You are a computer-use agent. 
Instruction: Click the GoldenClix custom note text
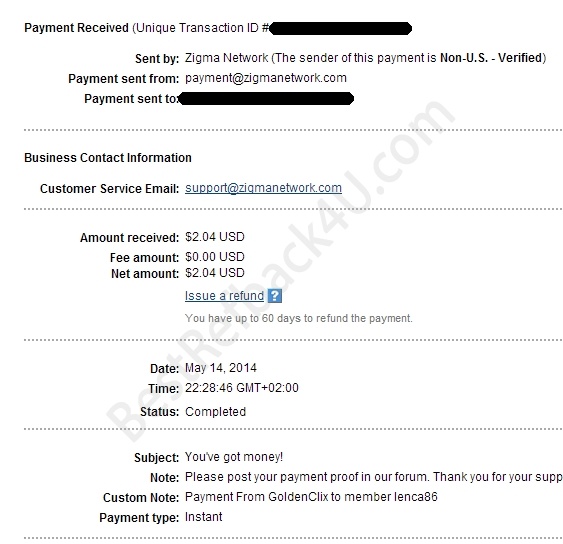pos(311,497)
